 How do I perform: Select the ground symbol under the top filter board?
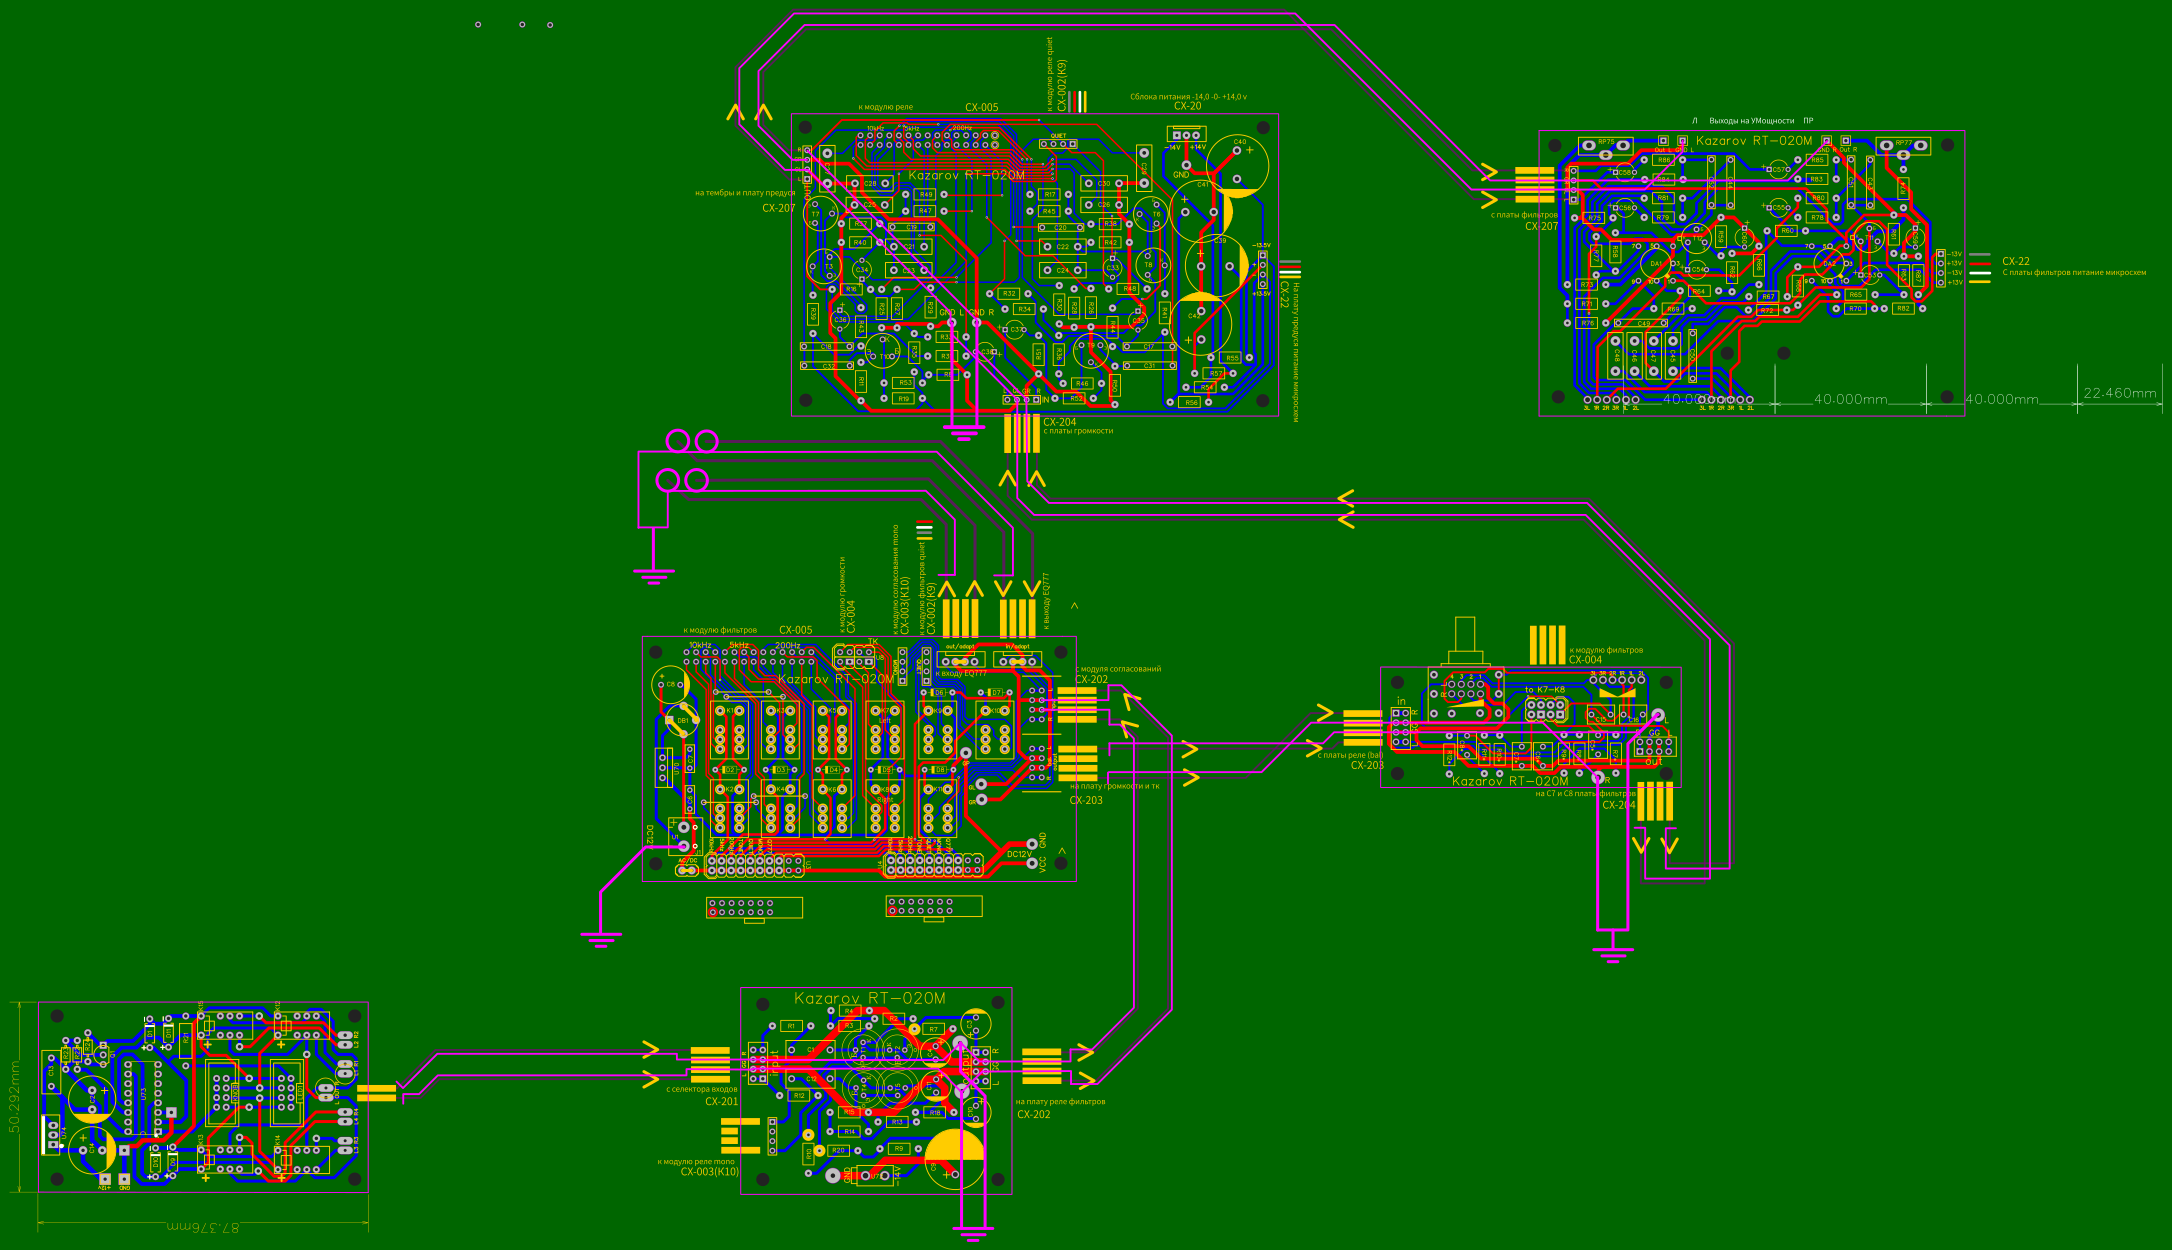point(963,433)
